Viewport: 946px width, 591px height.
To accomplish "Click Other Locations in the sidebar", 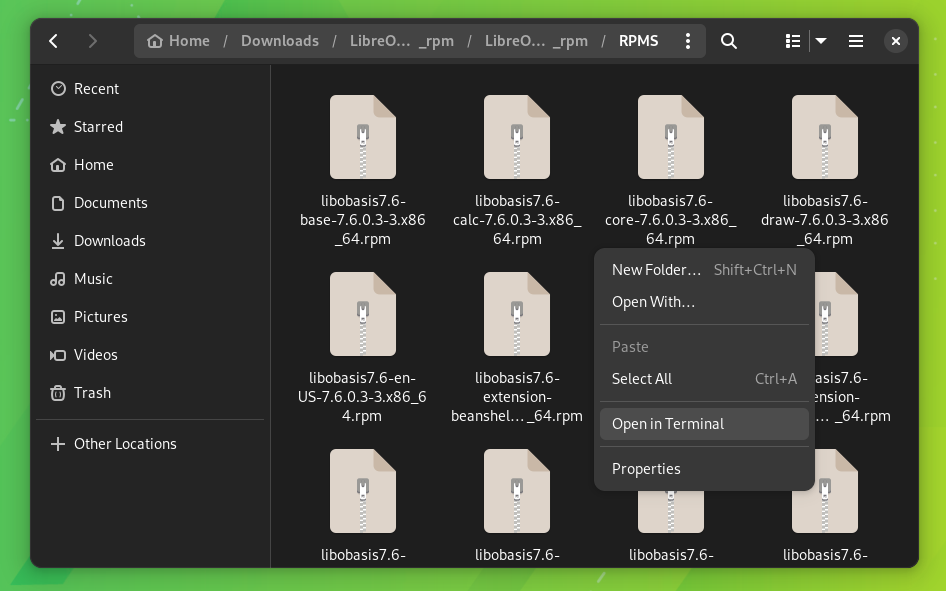I will click(124, 443).
